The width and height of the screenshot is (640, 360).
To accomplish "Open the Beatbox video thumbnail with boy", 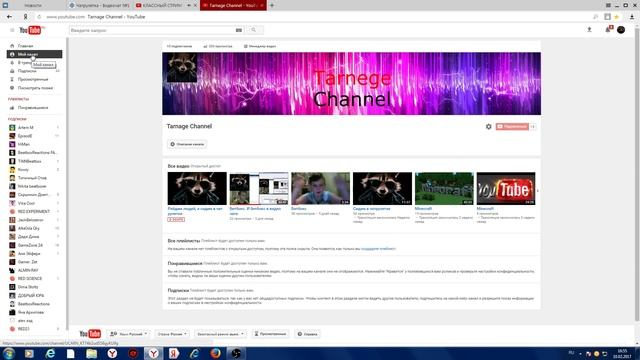I will click(x=320, y=188).
